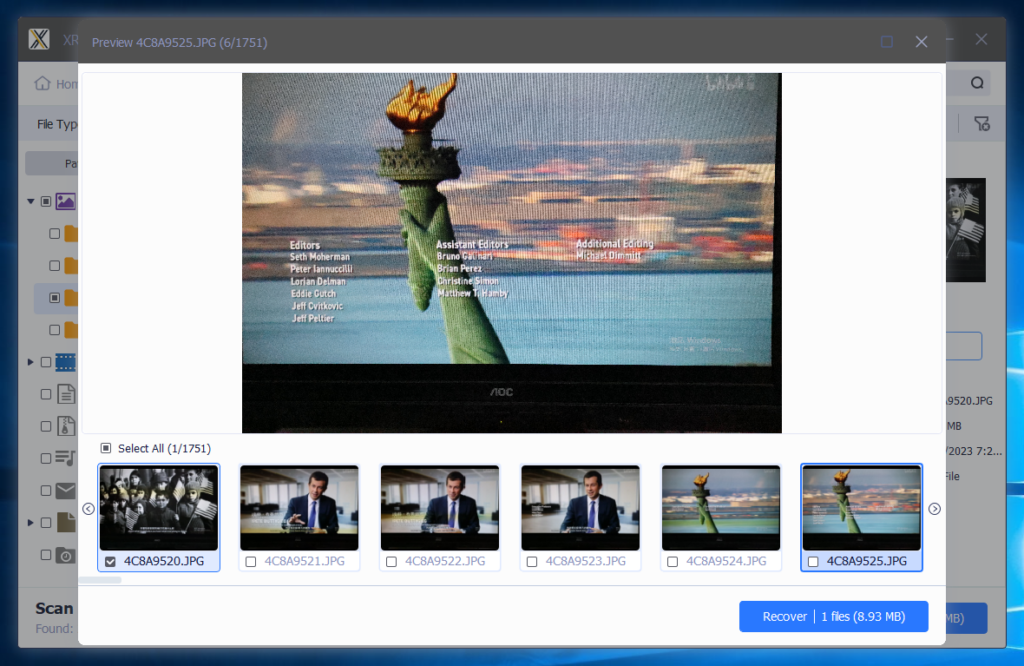Check the 4C8A9522.JPG checkbox
The image size is (1024, 666).
click(x=391, y=562)
